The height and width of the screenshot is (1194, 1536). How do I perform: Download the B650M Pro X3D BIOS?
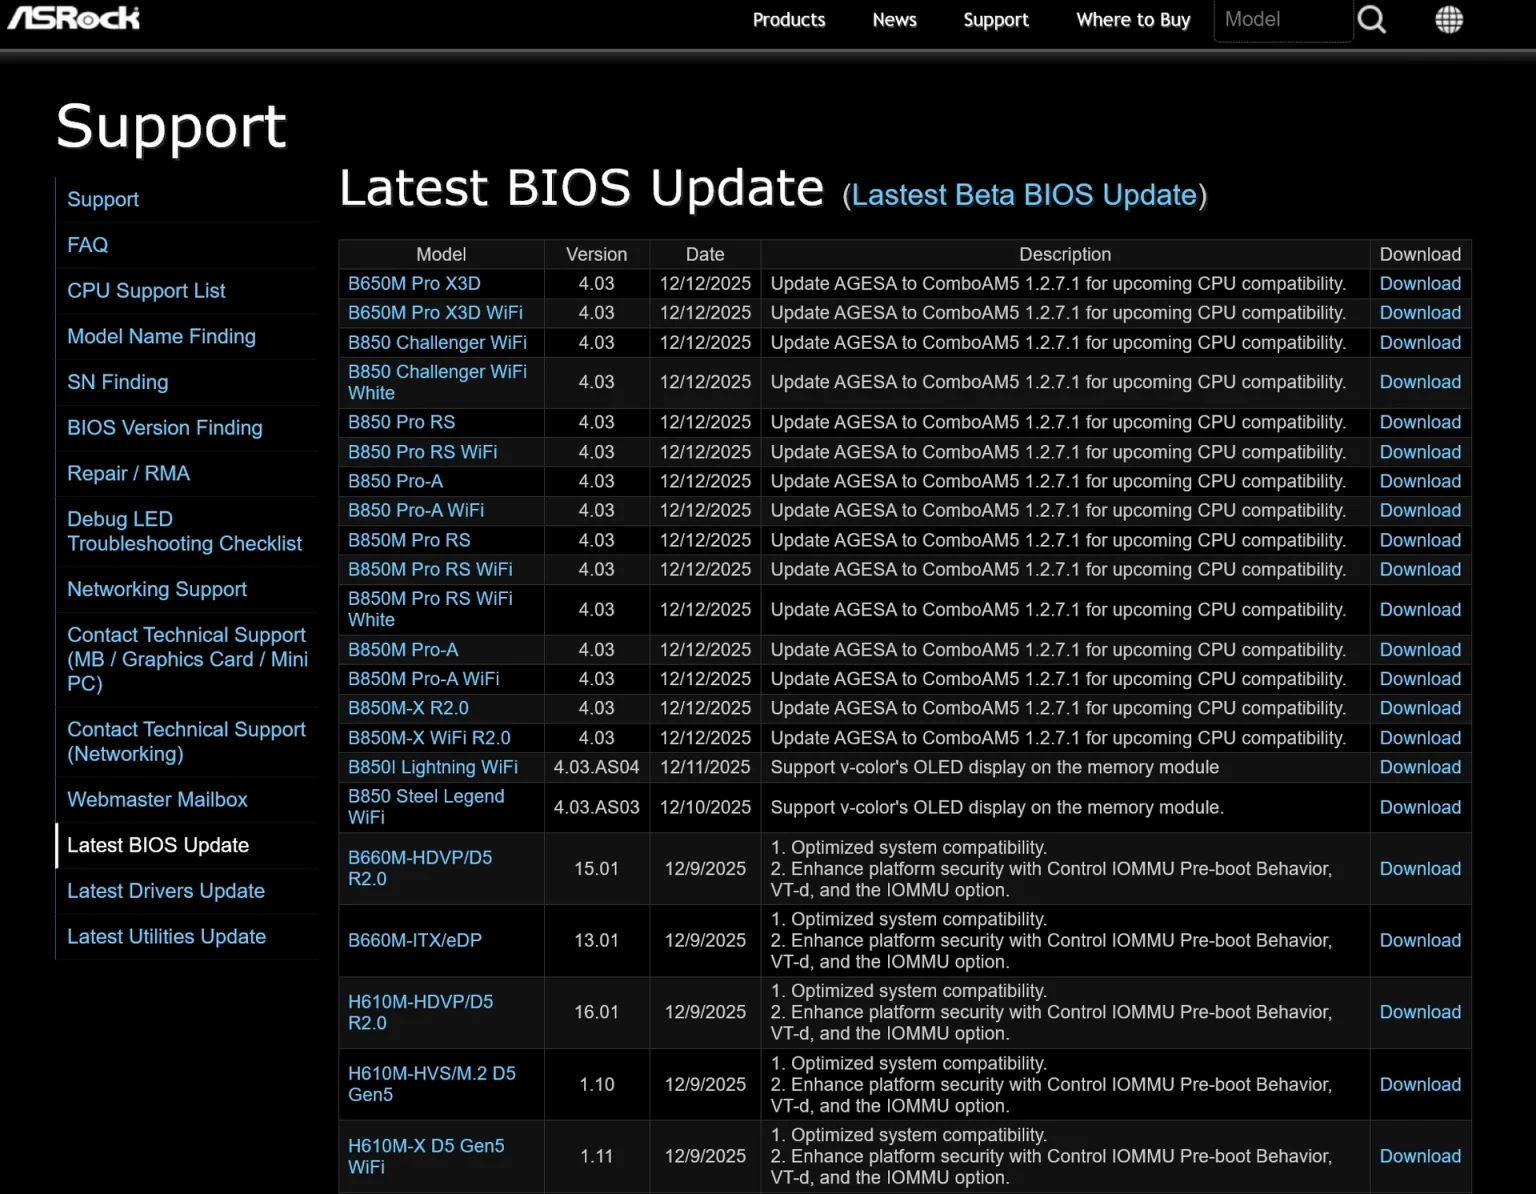(x=1420, y=284)
